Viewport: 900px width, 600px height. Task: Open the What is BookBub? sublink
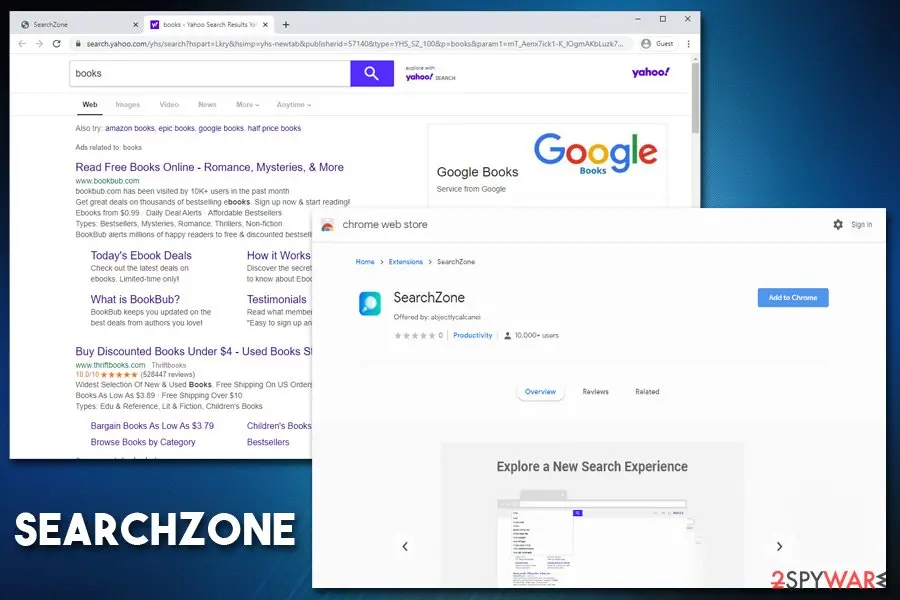point(135,299)
